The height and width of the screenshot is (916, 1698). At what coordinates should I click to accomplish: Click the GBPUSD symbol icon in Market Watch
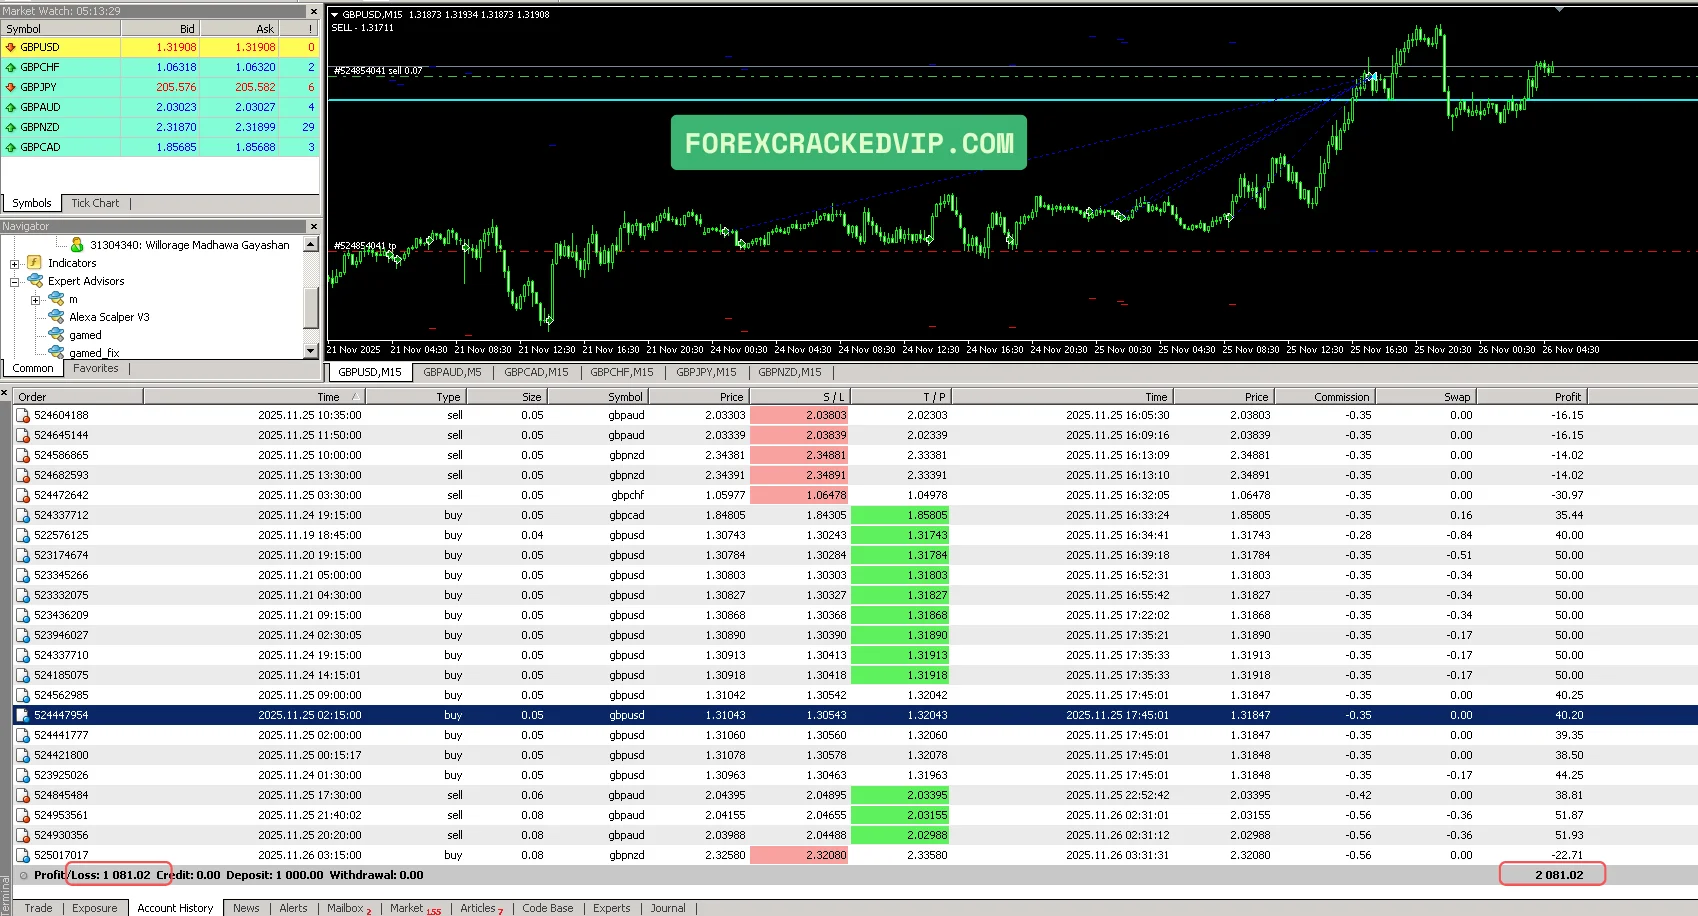click(12, 47)
